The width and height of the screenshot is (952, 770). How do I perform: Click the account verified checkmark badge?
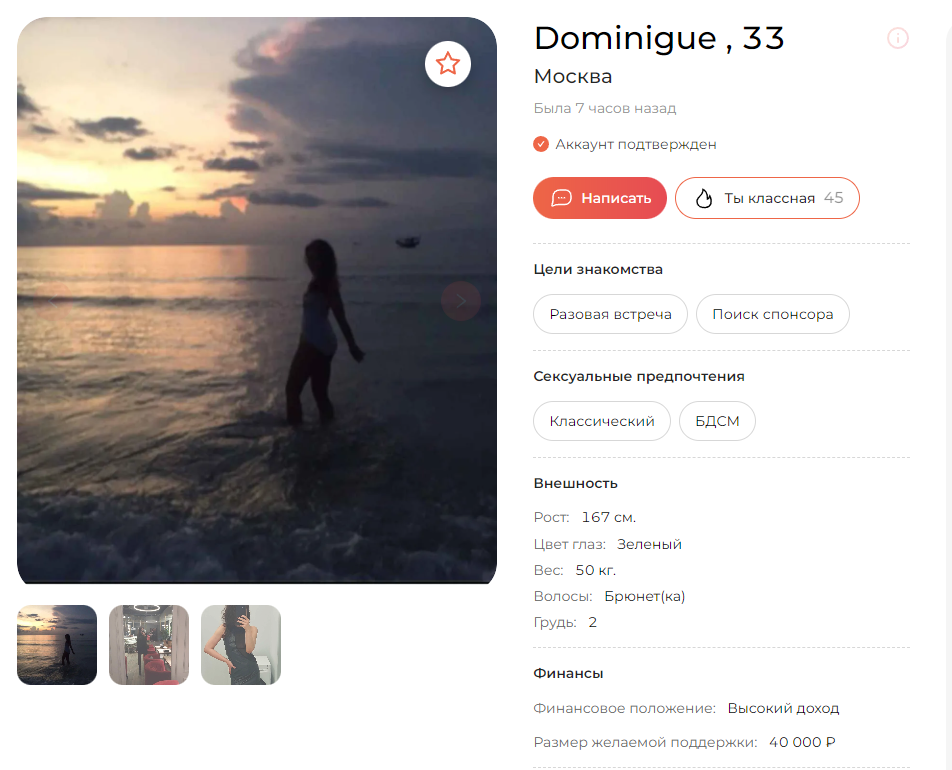tap(540, 145)
